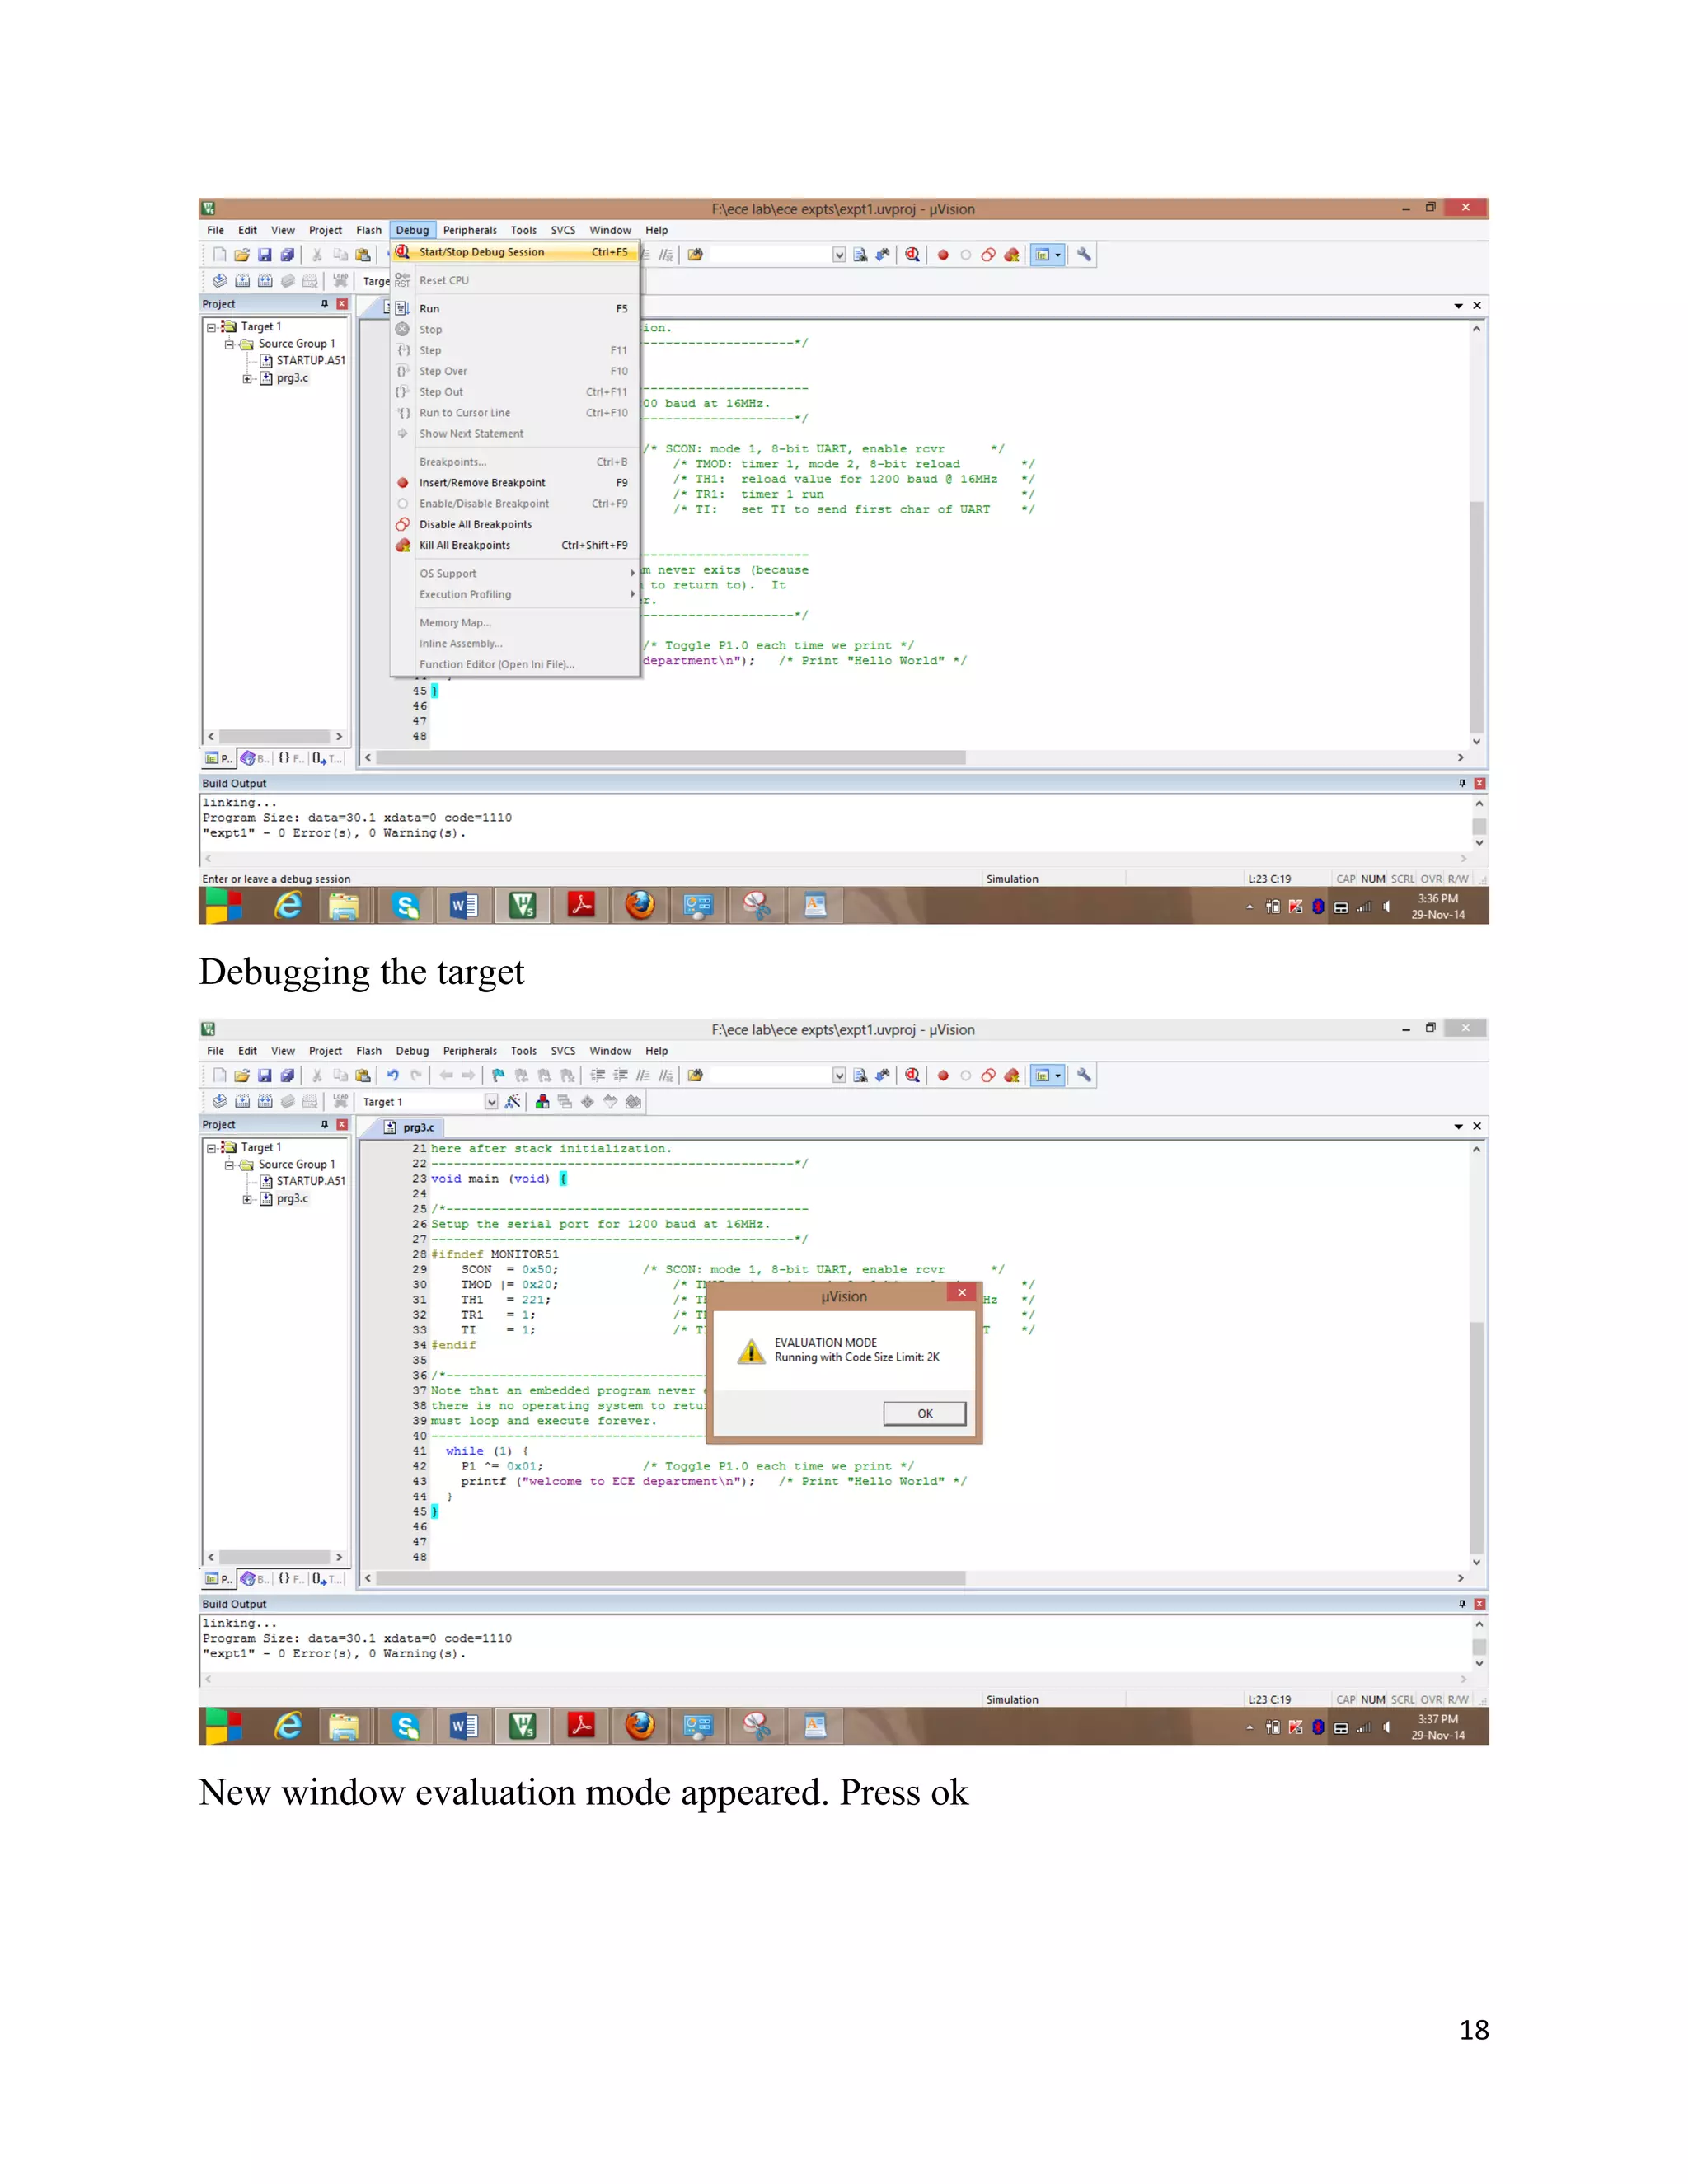Open the Peripherals menu in the upper screenshot
Screen dimensions: 1688x2184
tap(469, 230)
